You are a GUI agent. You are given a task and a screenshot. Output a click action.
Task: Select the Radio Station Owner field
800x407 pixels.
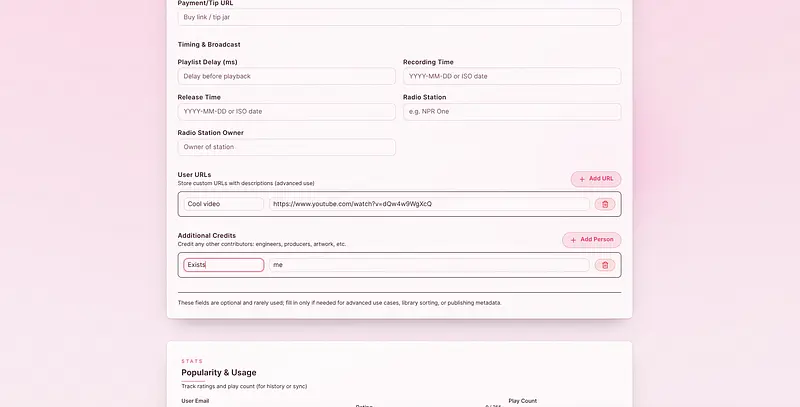pos(287,147)
